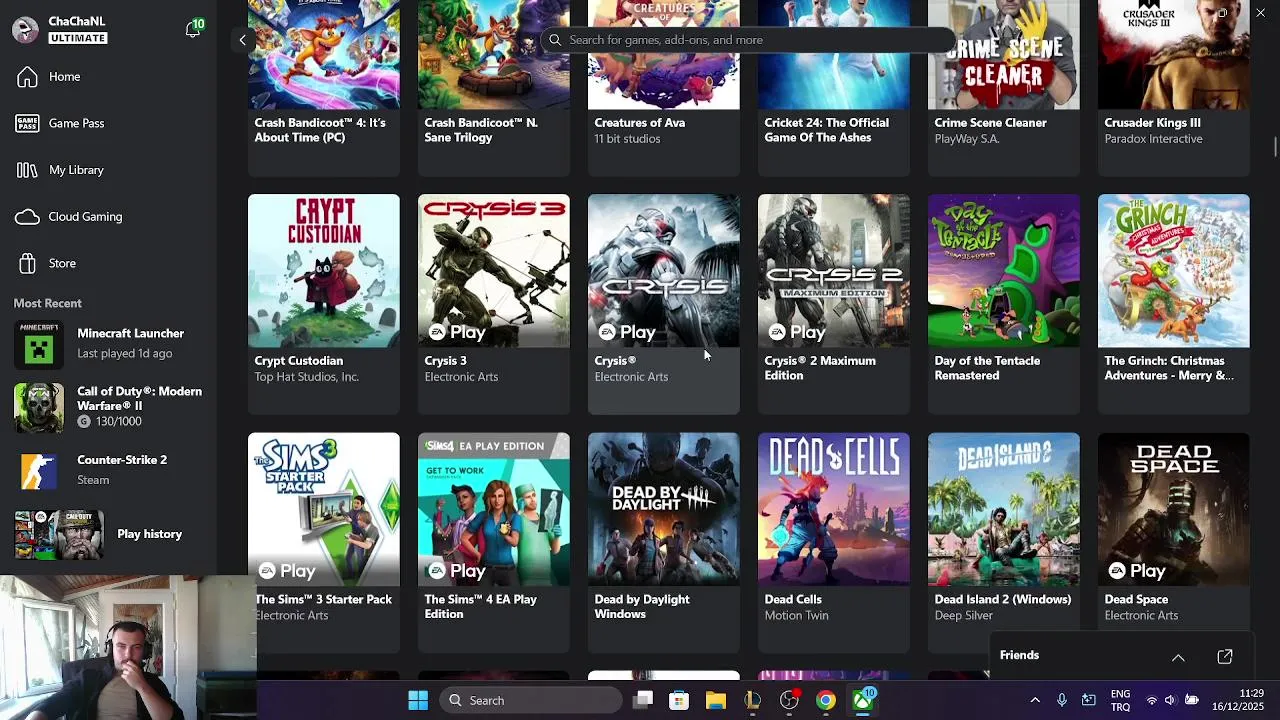Viewport: 1280px width, 720px height.
Task: Open Google Chrome from taskbar
Action: click(826, 700)
